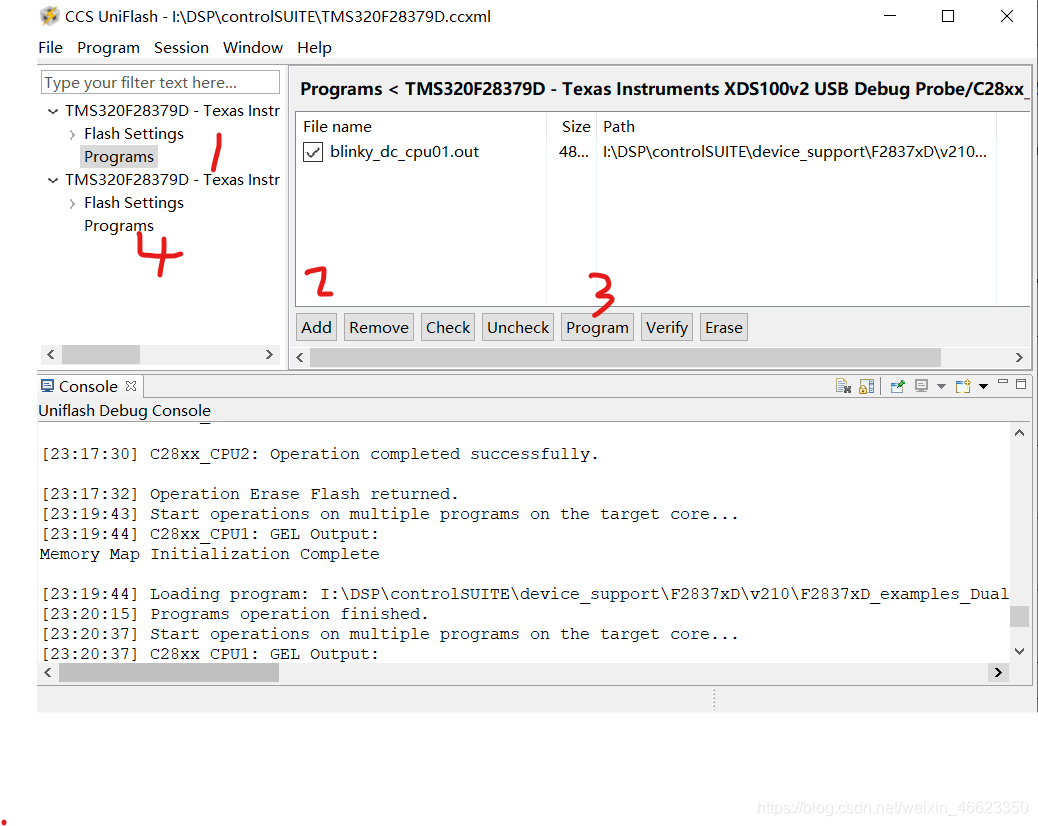The width and height of the screenshot is (1038, 826).
Task: Click the Programs table horizontal scrollbar thumb
Action: [625, 357]
